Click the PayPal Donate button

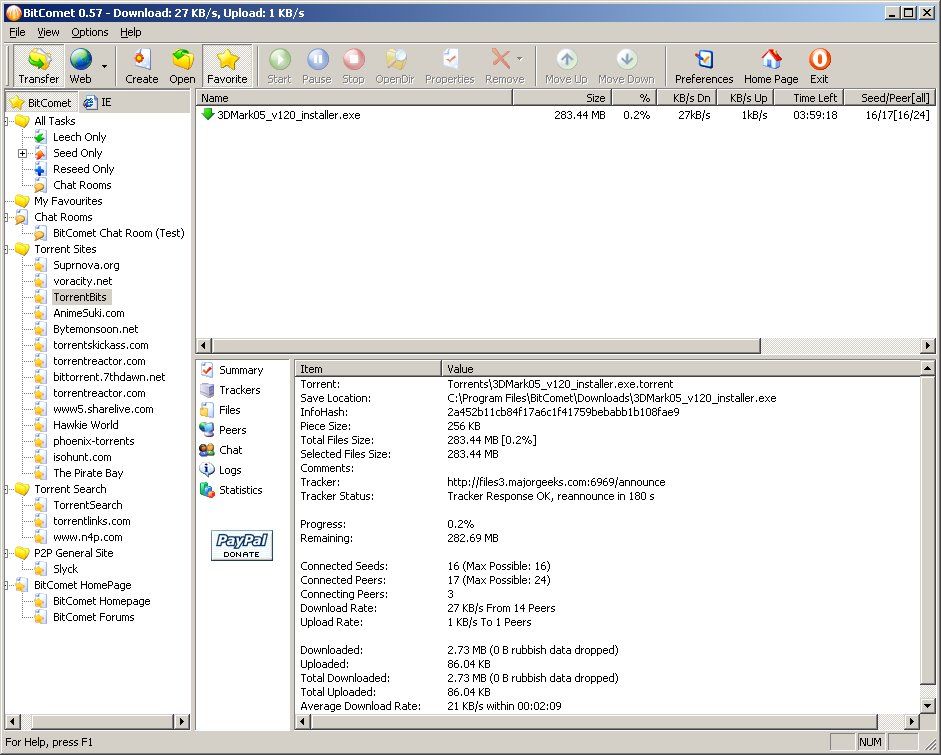click(x=242, y=545)
